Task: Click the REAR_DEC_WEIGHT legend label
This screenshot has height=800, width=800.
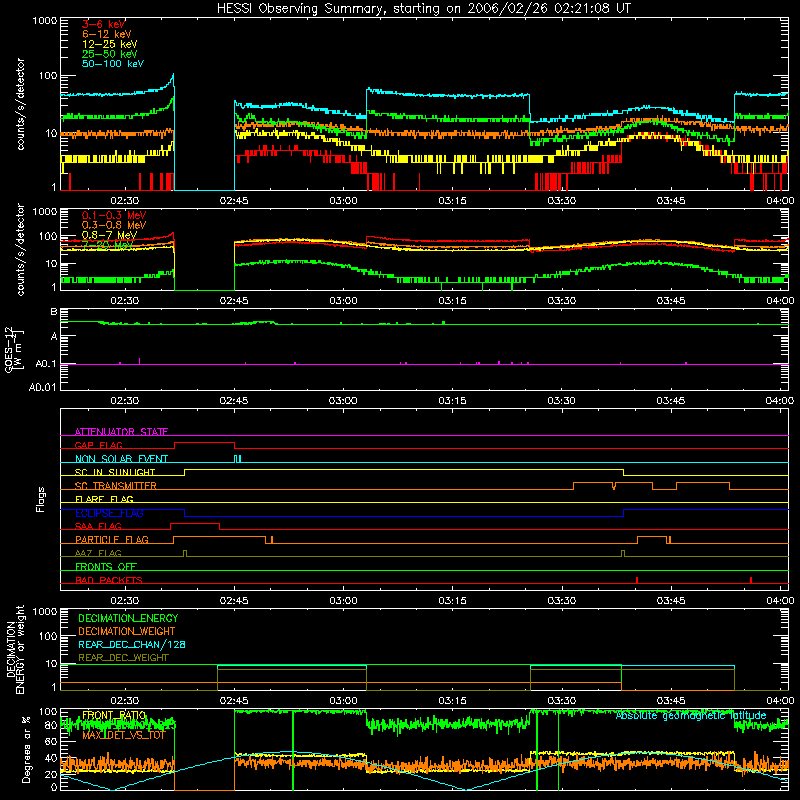Action: tap(123, 658)
